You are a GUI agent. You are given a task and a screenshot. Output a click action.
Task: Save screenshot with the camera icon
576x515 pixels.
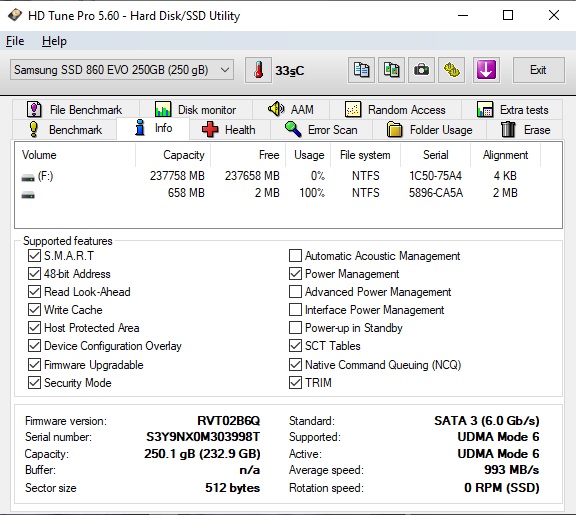click(x=421, y=70)
